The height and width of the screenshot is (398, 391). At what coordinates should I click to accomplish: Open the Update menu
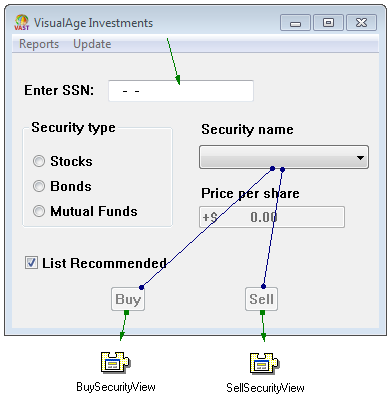coord(92,44)
